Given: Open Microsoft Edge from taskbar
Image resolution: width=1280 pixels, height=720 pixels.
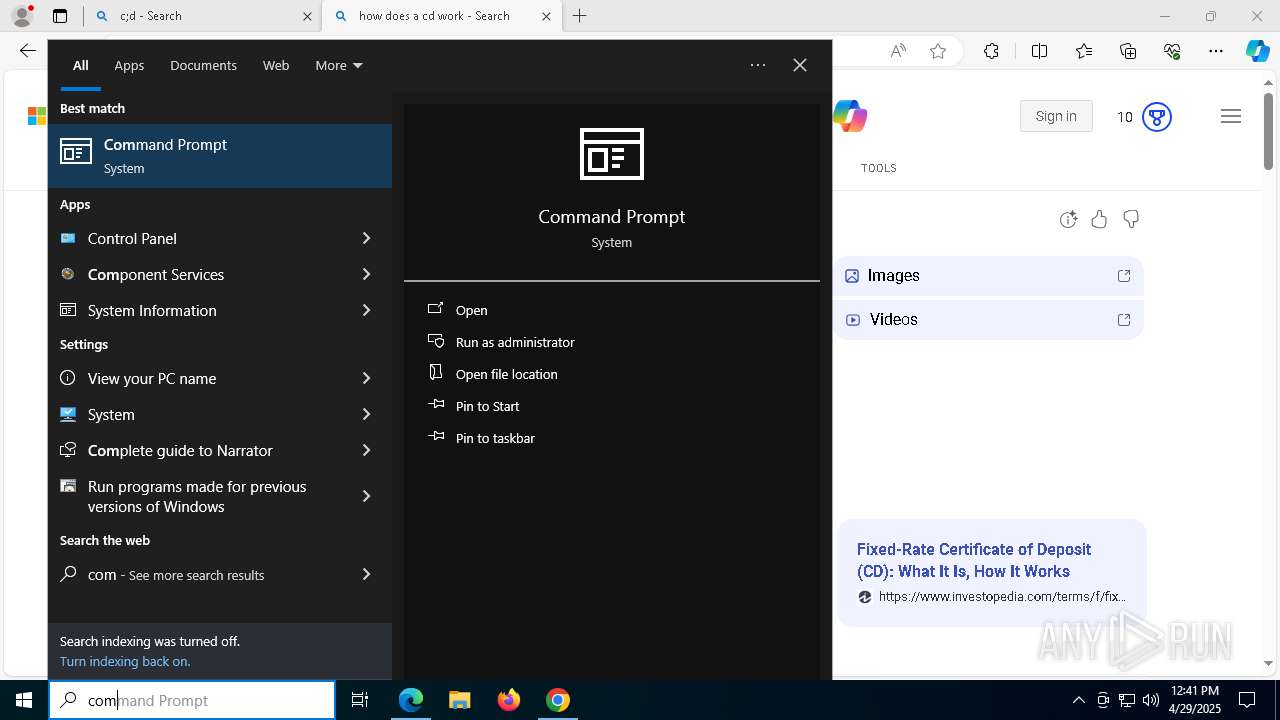Looking at the screenshot, I should click(411, 700).
